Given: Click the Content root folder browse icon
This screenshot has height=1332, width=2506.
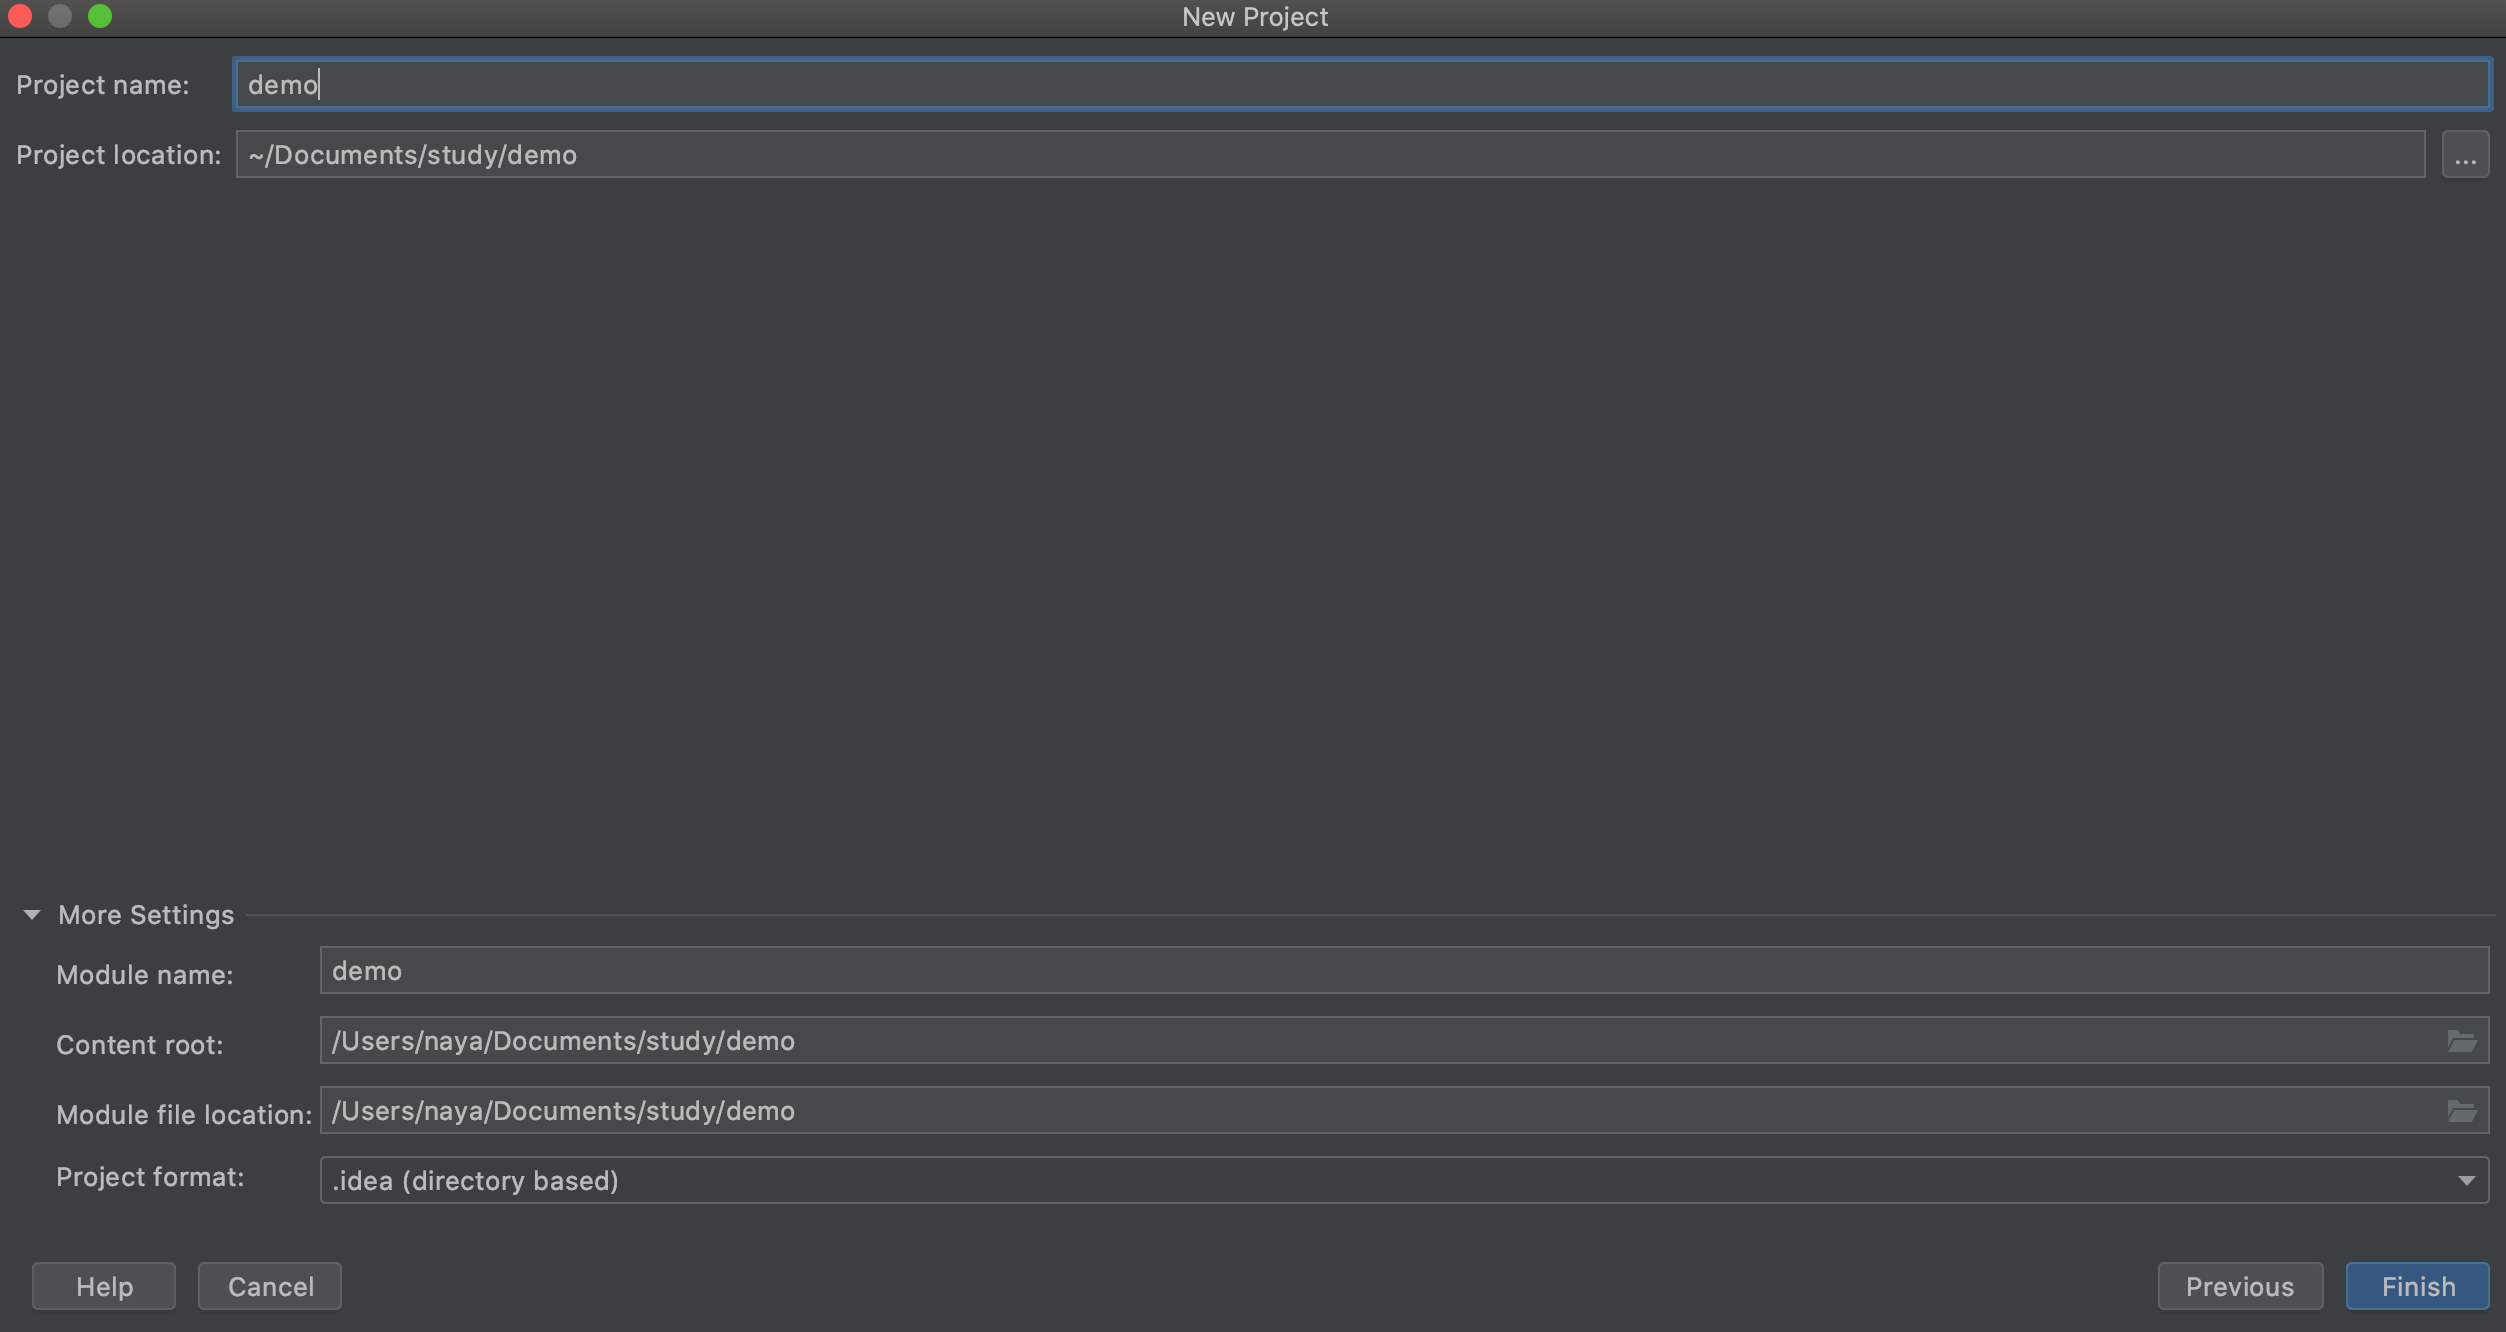Looking at the screenshot, I should click(x=2461, y=1041).
